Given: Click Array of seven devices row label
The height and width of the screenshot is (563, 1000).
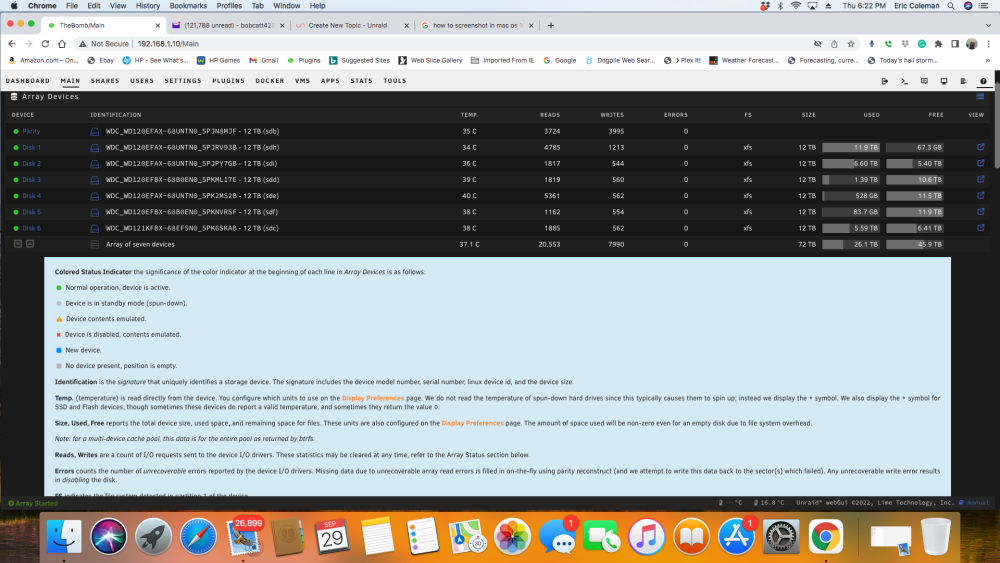Looking at the screenshot, I should [x=140, y=244].
